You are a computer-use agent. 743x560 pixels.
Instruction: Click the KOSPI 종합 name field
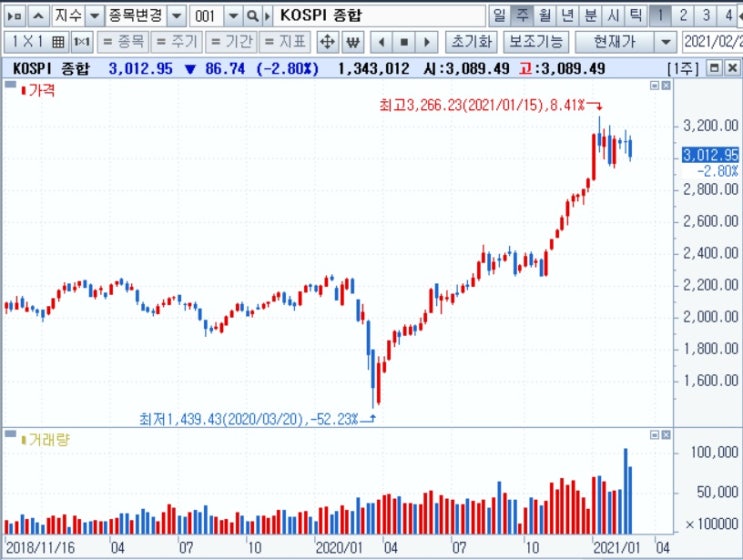click(381, 16)
